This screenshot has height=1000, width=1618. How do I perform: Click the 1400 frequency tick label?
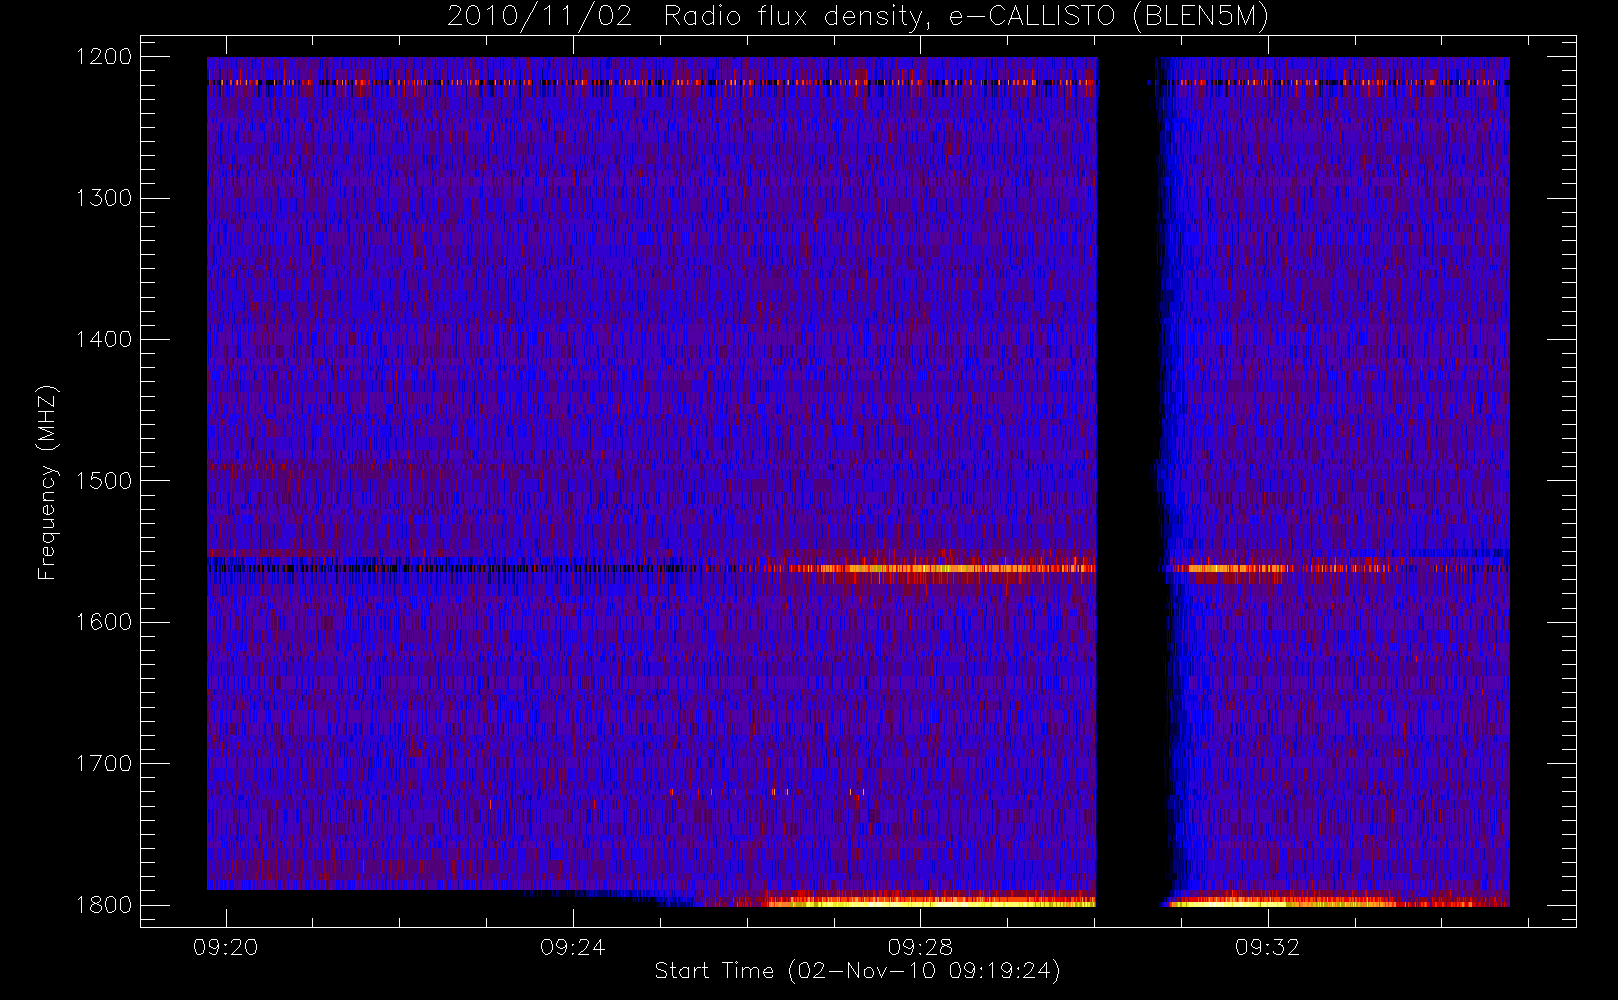pos(104,339)
